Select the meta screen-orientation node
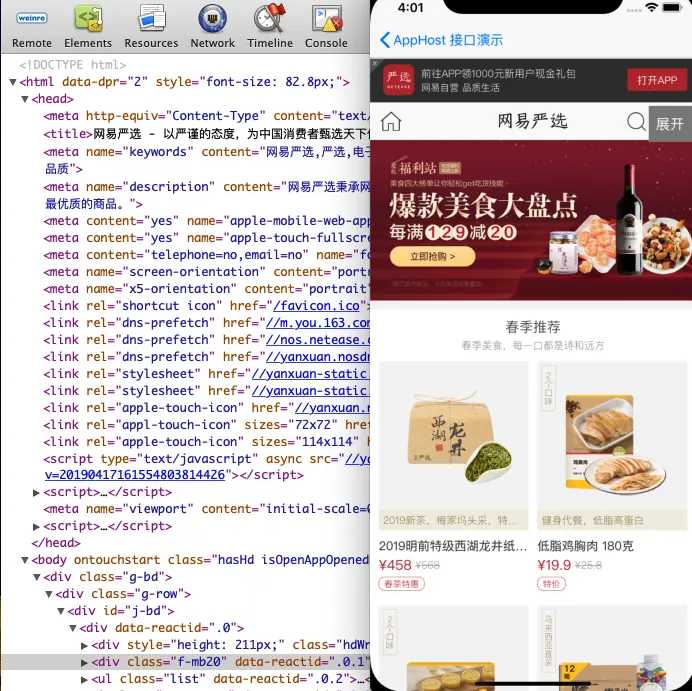Viewport: 692px width, 691px height. [x=207, y=272]
